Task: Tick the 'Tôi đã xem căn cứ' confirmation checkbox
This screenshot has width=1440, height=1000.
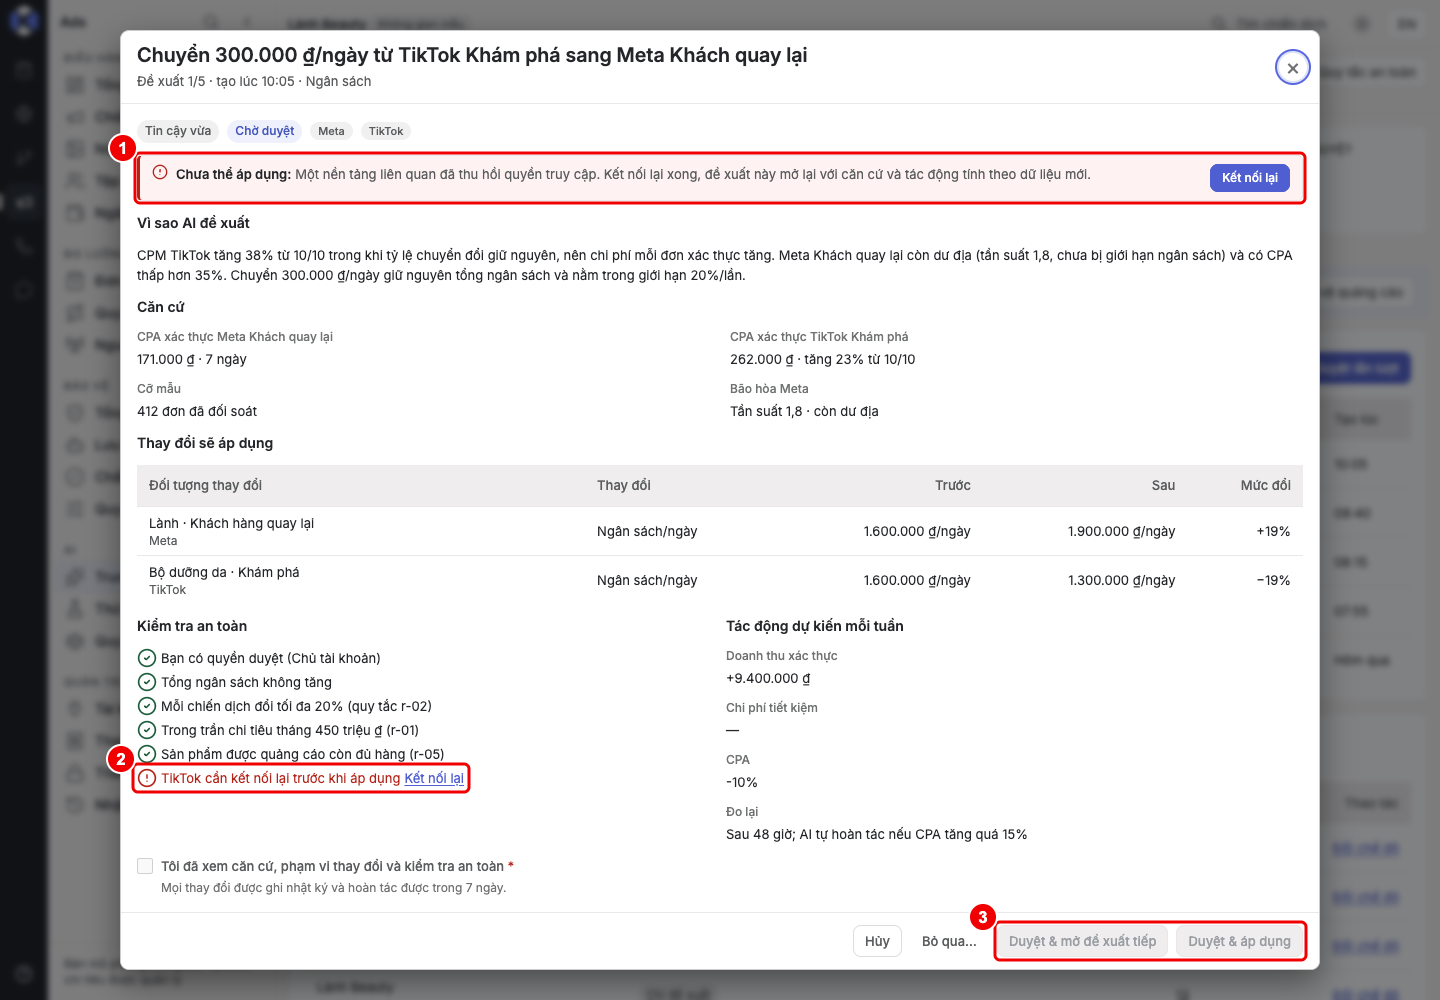Action: (x=145, y=866)
